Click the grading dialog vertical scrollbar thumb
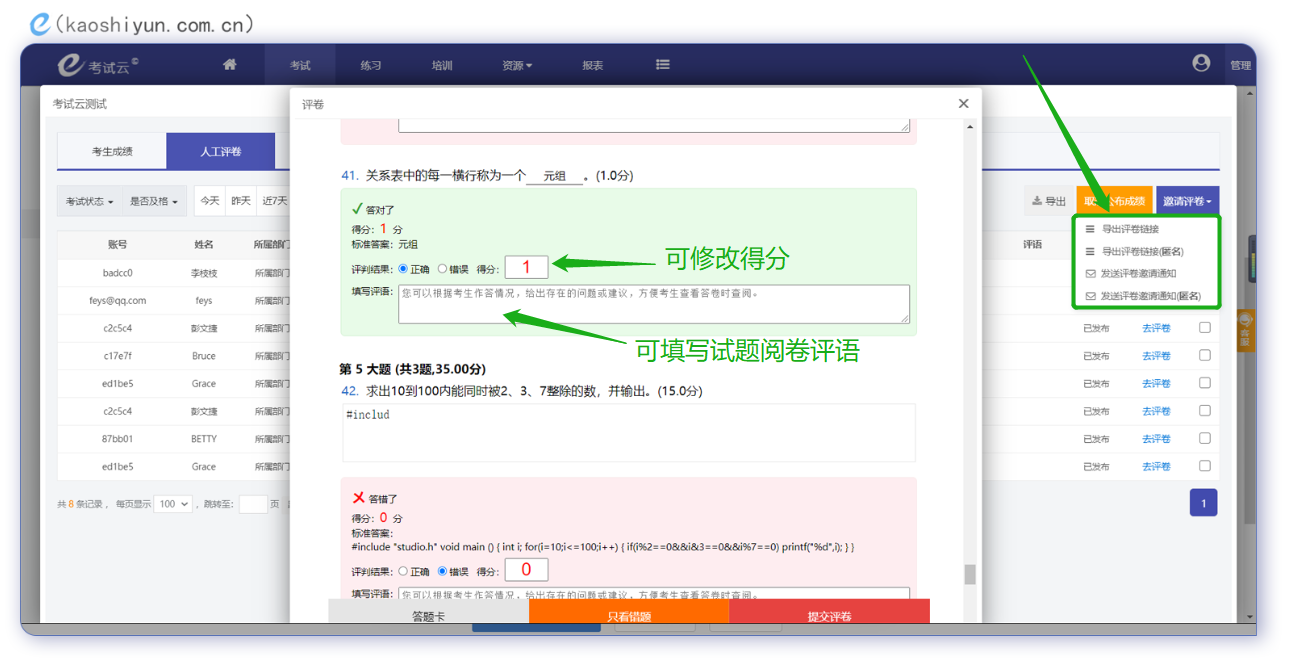 pyautogui.click(x=969, y=574)
